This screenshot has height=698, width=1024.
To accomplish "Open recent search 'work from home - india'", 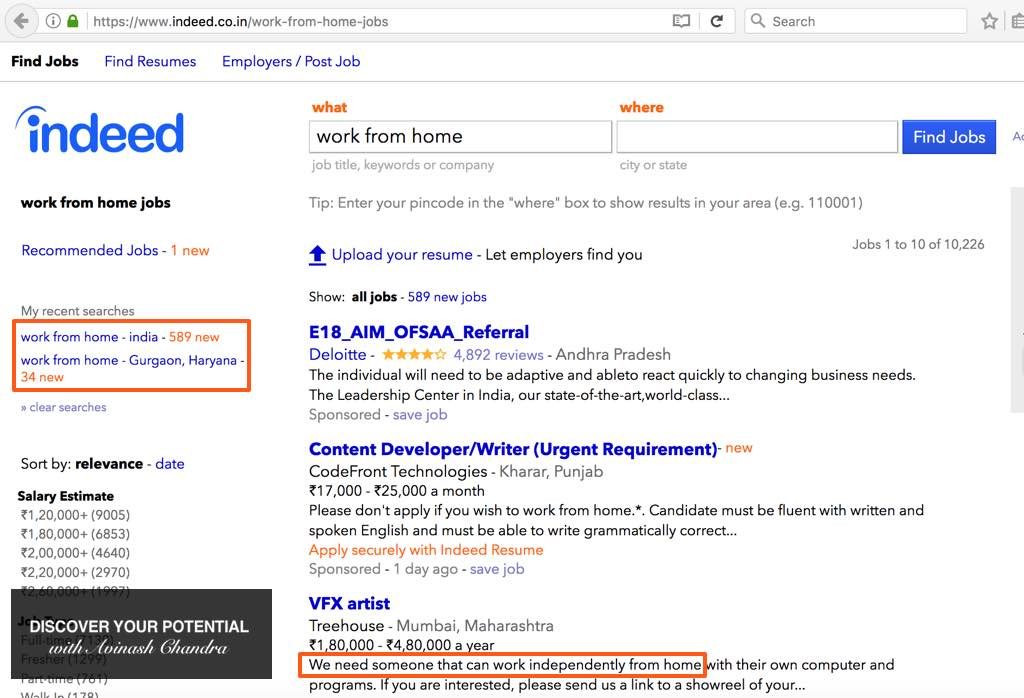I will pyautogui.click(x=89, y=337).
